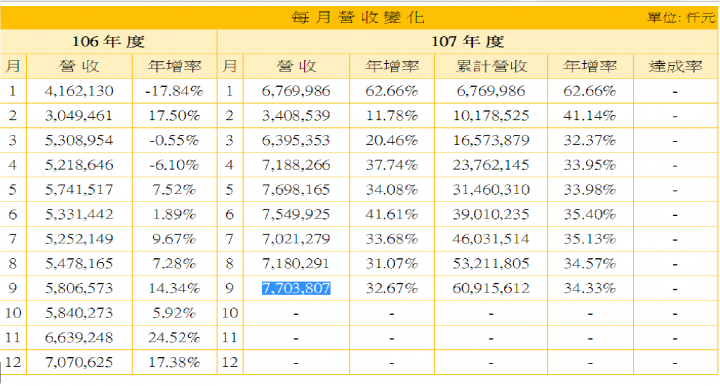Select growth rate 11.78%
The height and width of the screenshot is (386, 720).
(392, 116)
